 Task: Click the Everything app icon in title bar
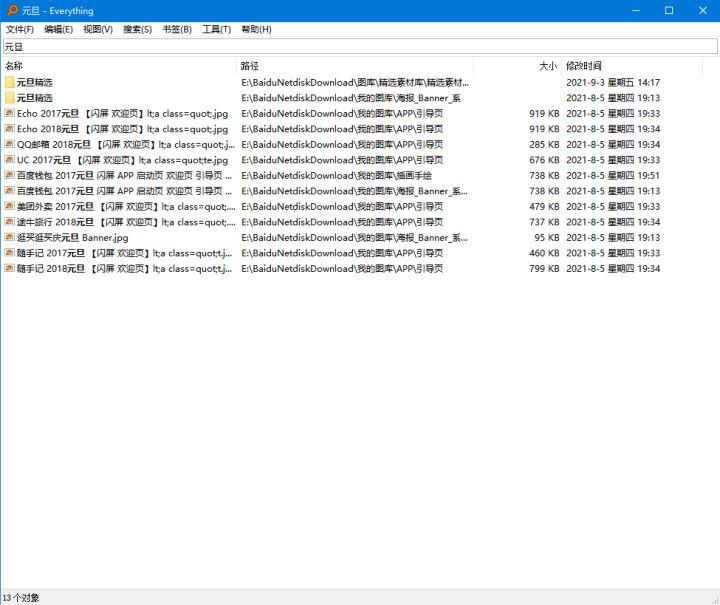pyautogui.click(x=10, y=10)
